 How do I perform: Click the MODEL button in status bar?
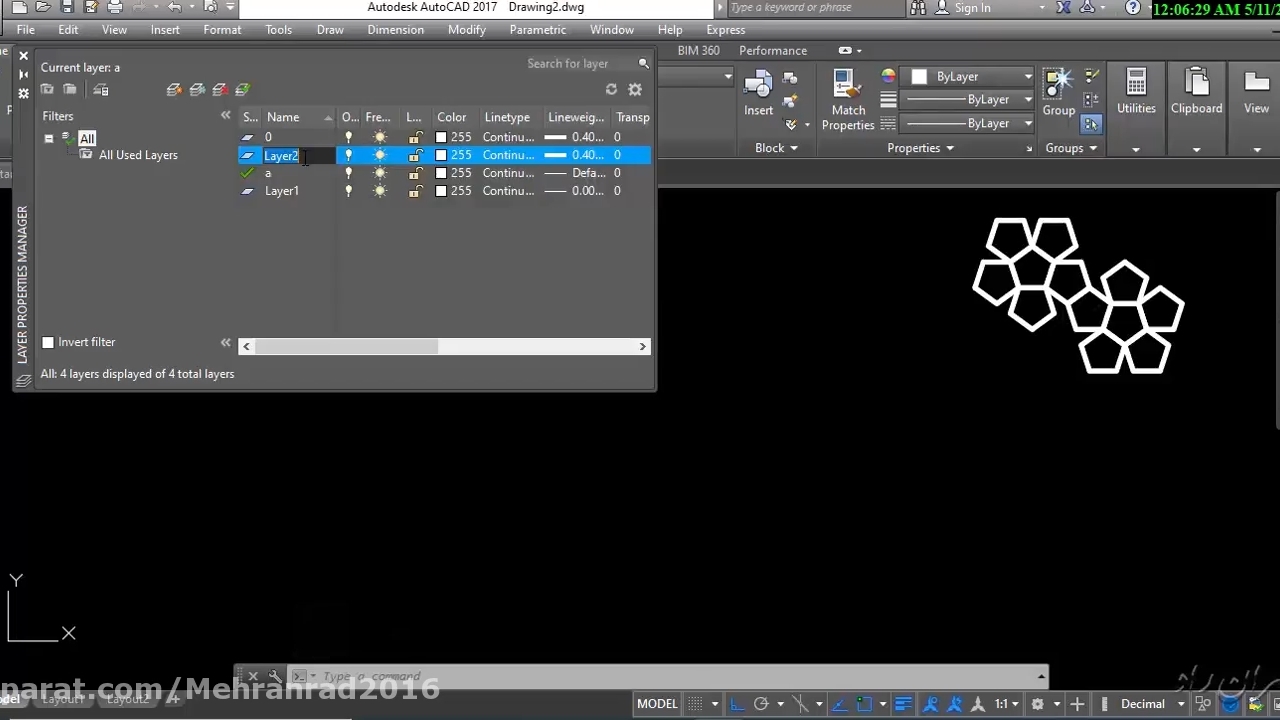[x=657, y=704]
